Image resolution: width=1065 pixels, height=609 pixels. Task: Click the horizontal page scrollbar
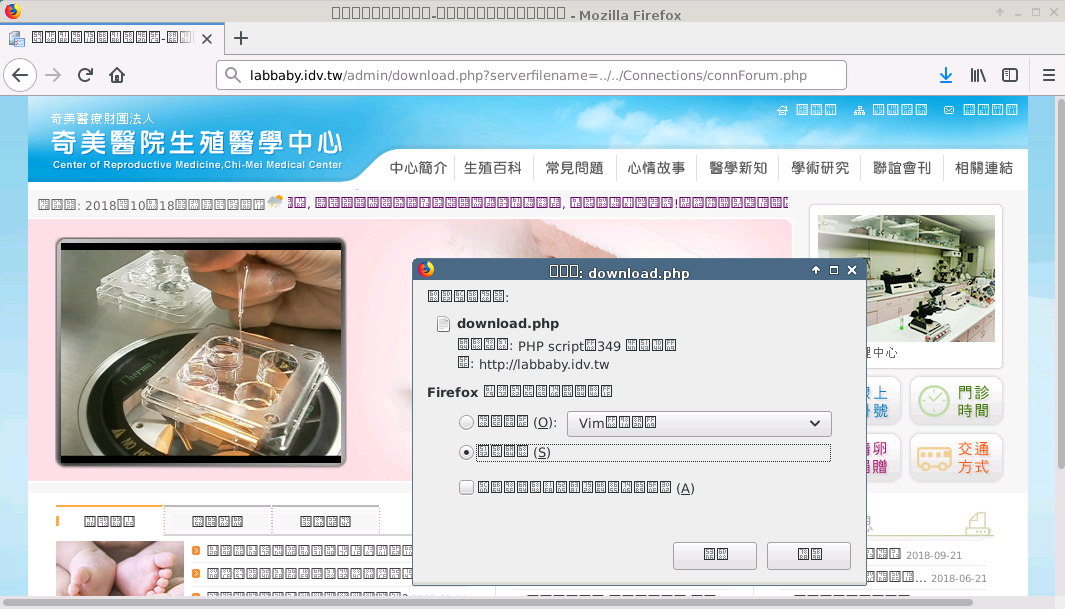(x=488, y=602)
